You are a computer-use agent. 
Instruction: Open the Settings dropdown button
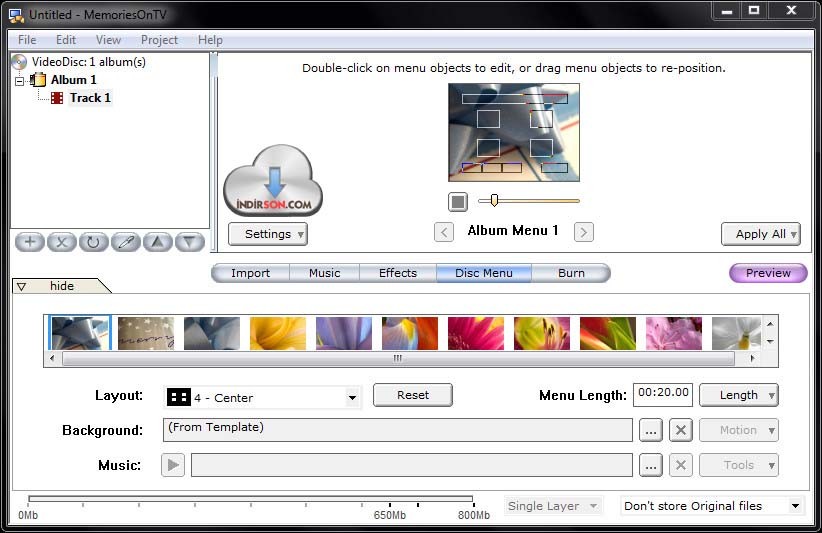268,234
